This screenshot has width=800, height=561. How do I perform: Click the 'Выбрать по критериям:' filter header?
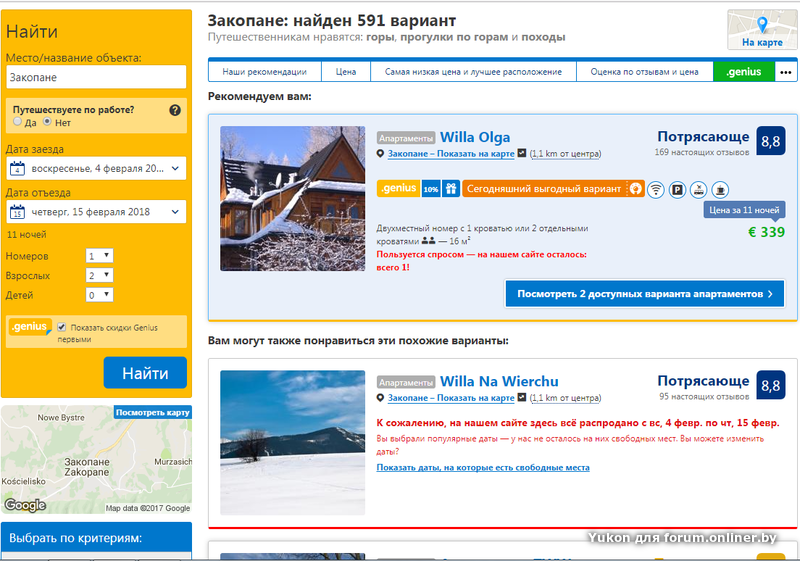click(96, 538)
